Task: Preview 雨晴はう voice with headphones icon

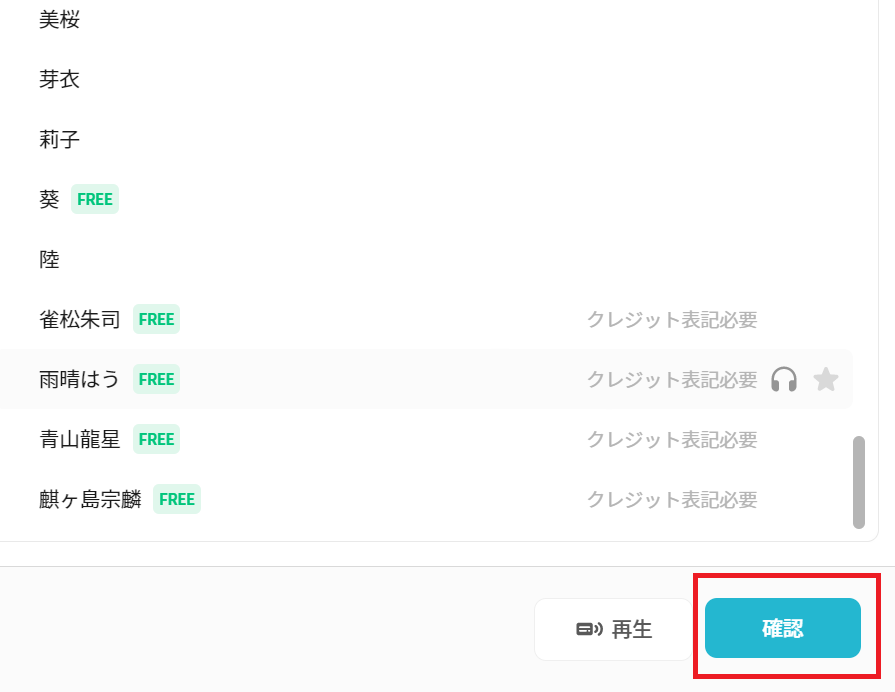Action: [x=784, y=379]
